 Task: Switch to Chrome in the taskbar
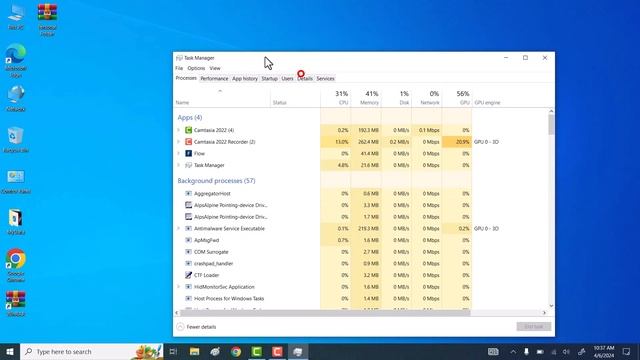tap(236, 351)
